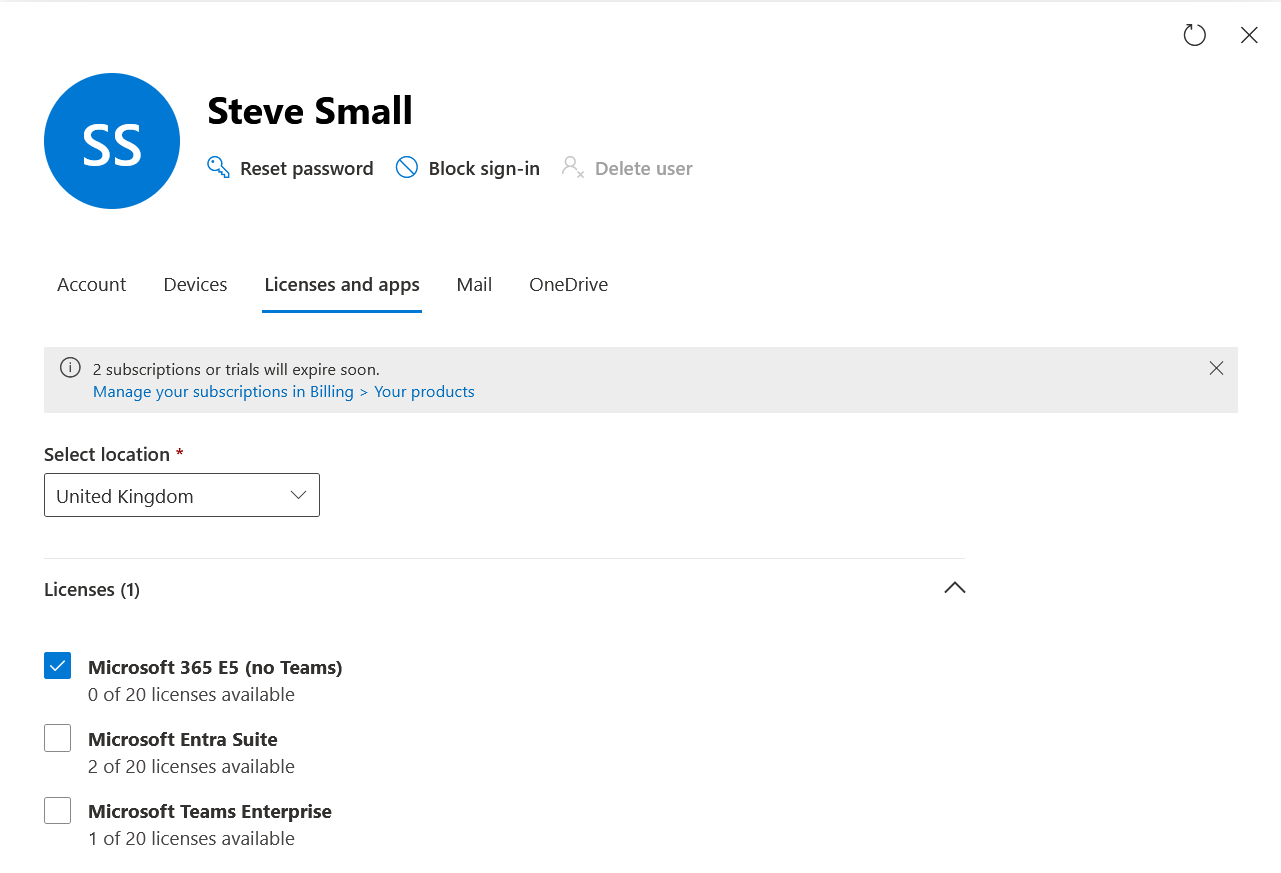1281x873 pixels.
Task: Check the Microsoft Teams Enterprise license
Action: (58, 810)
